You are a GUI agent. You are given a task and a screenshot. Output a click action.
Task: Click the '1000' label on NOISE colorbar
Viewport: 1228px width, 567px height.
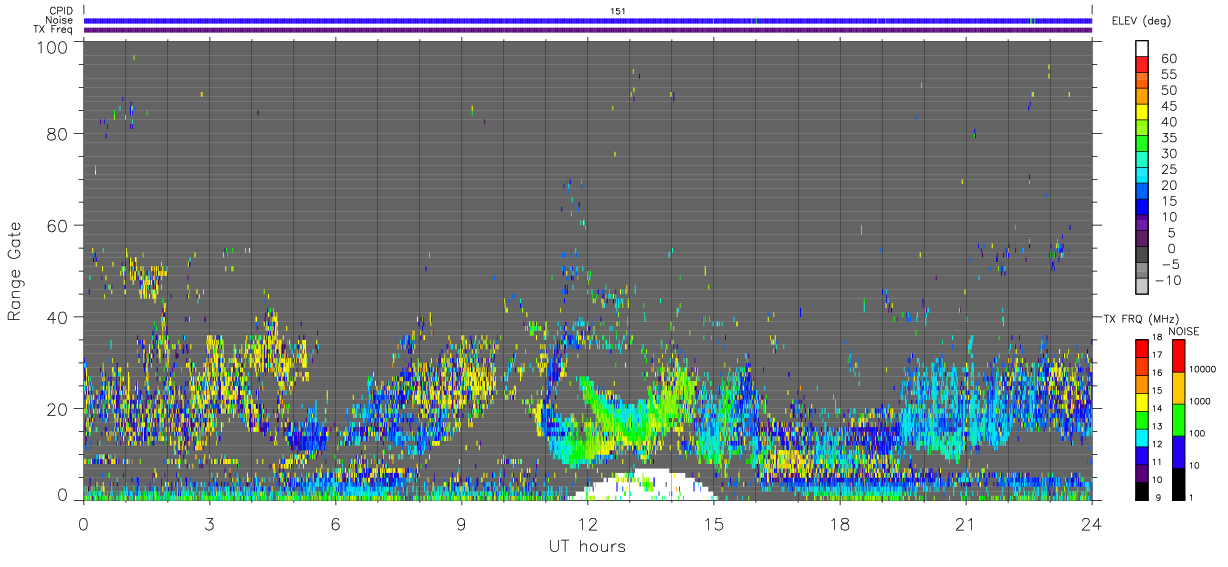click(1202, 403)
